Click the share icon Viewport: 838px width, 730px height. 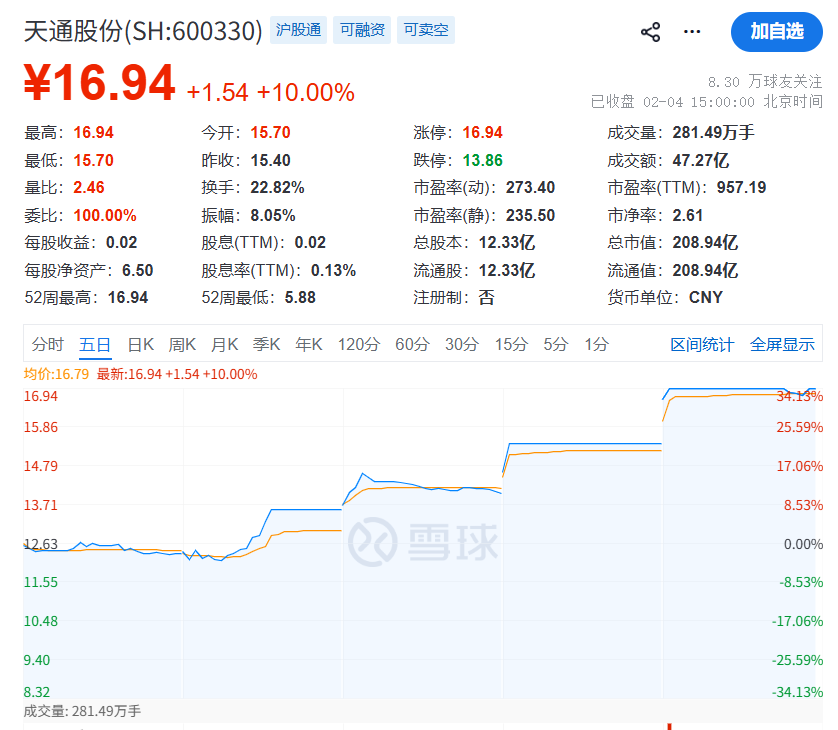pos(651,32)
